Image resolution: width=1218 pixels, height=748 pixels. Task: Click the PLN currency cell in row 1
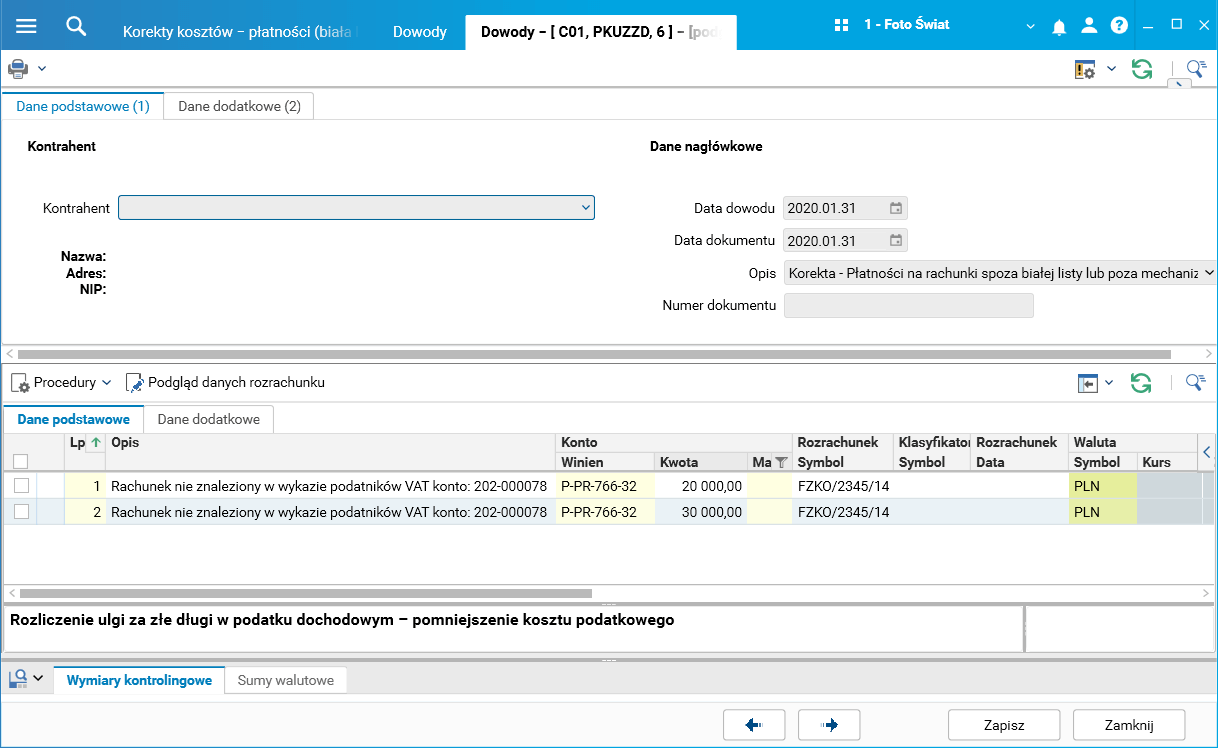point(1103,485)
